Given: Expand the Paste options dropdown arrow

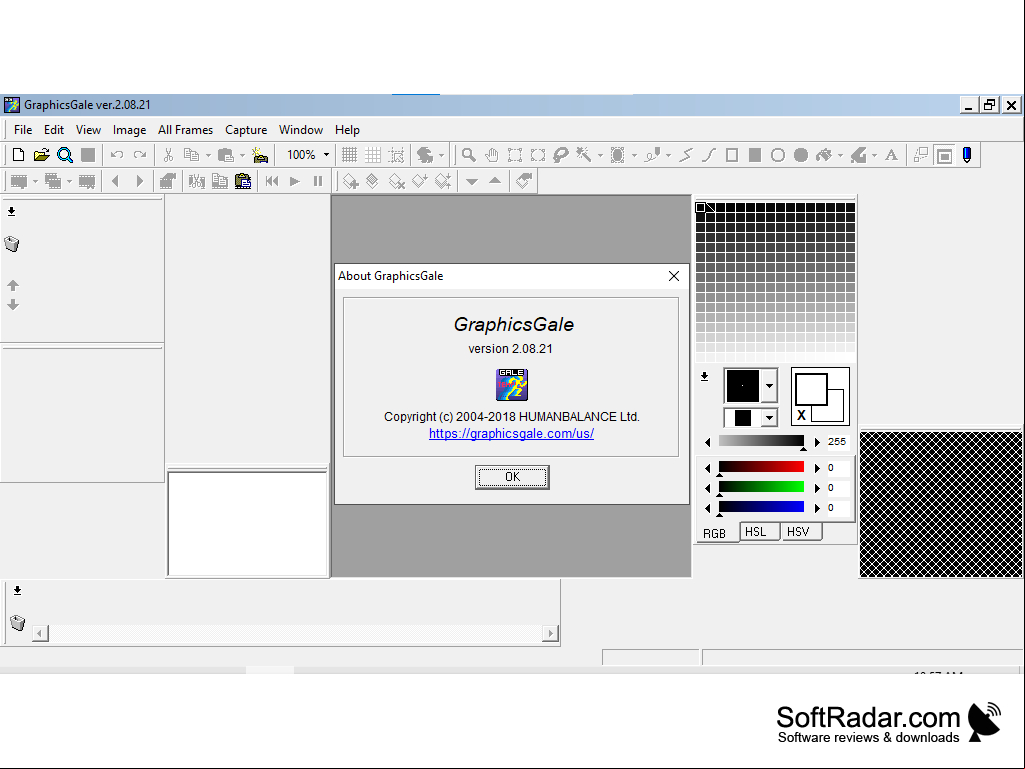Looking at the screenshot, I should coord(242,156).
